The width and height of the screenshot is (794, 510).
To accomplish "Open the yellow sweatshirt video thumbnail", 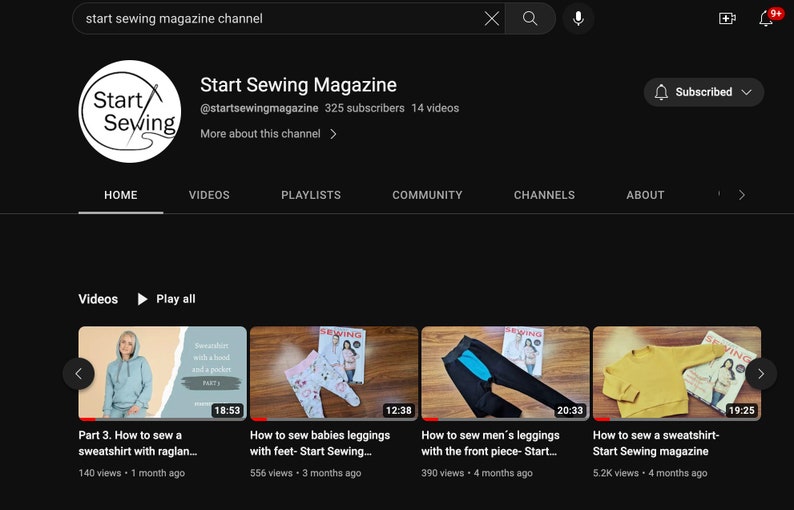I will point(677,373).
